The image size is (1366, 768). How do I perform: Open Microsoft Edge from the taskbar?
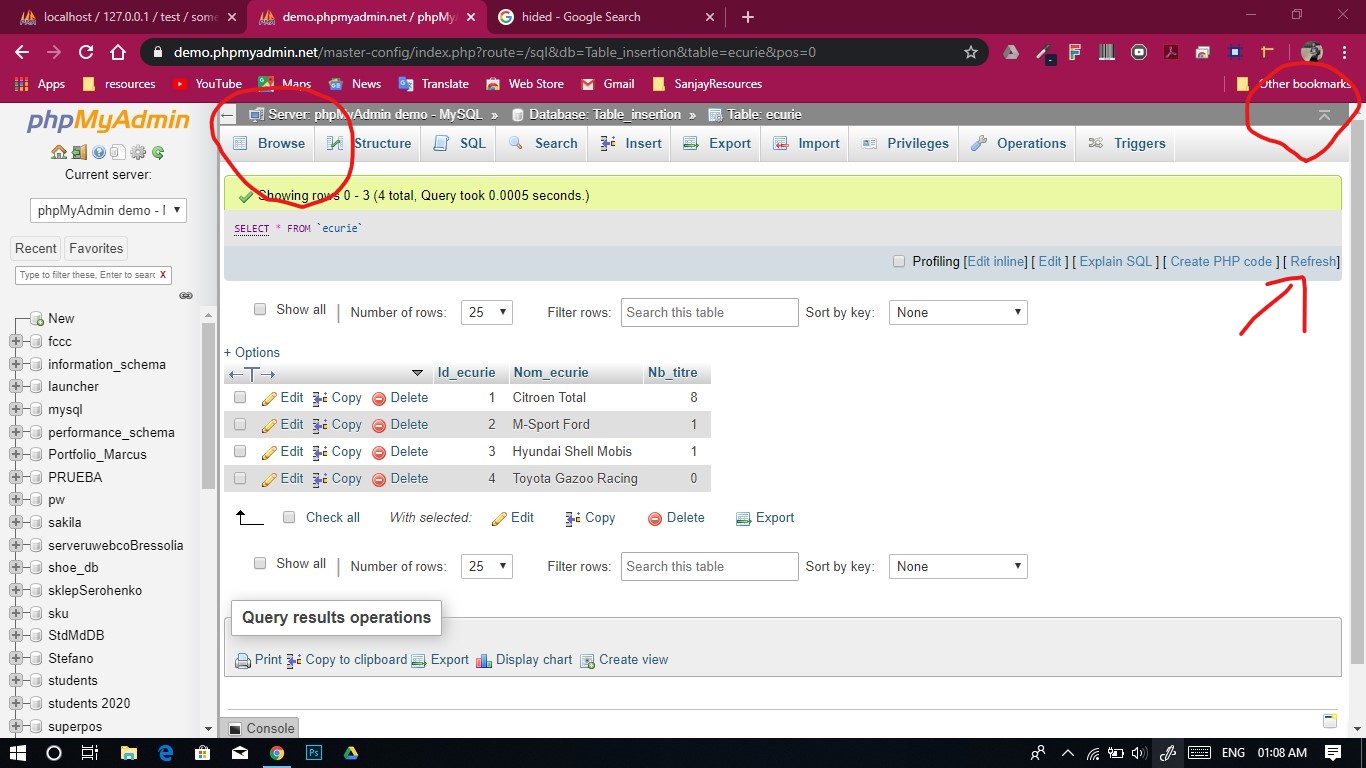[166, 753]
